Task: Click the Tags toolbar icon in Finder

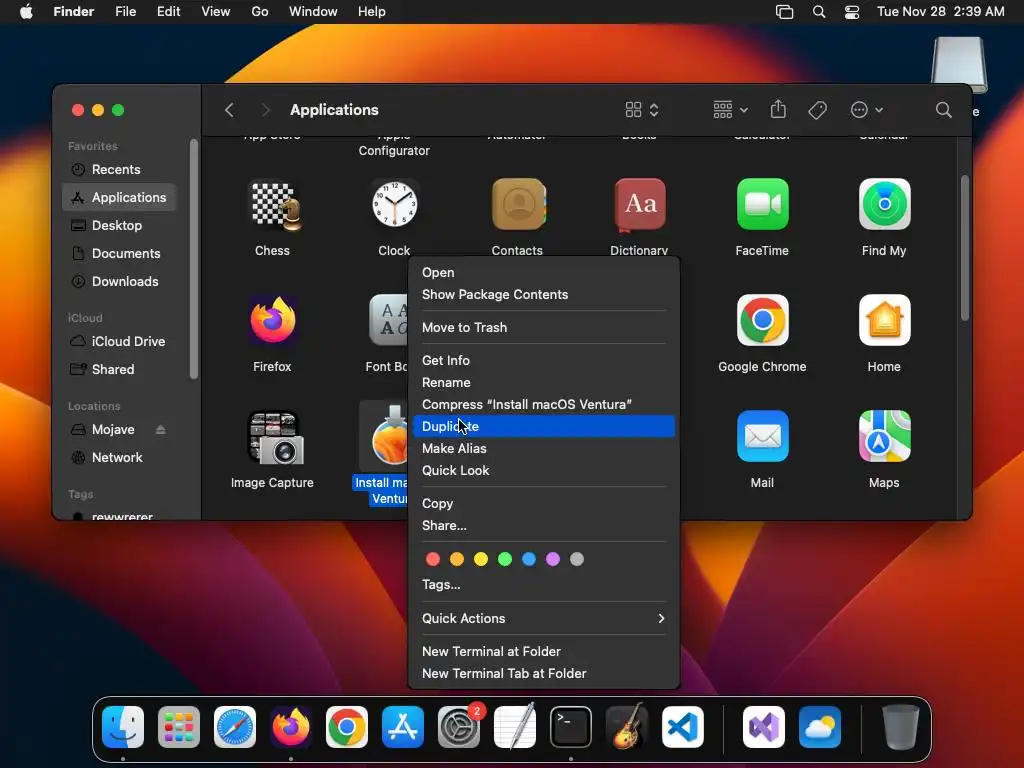Action: click(x=817, y=110)
